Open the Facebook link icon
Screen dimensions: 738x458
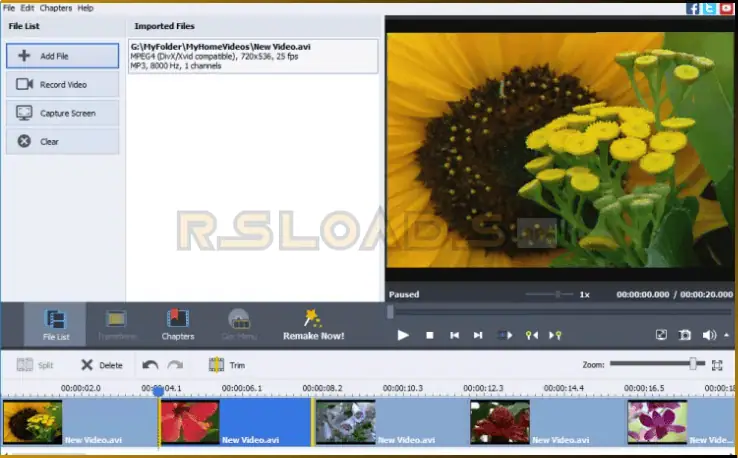[692, 8]
